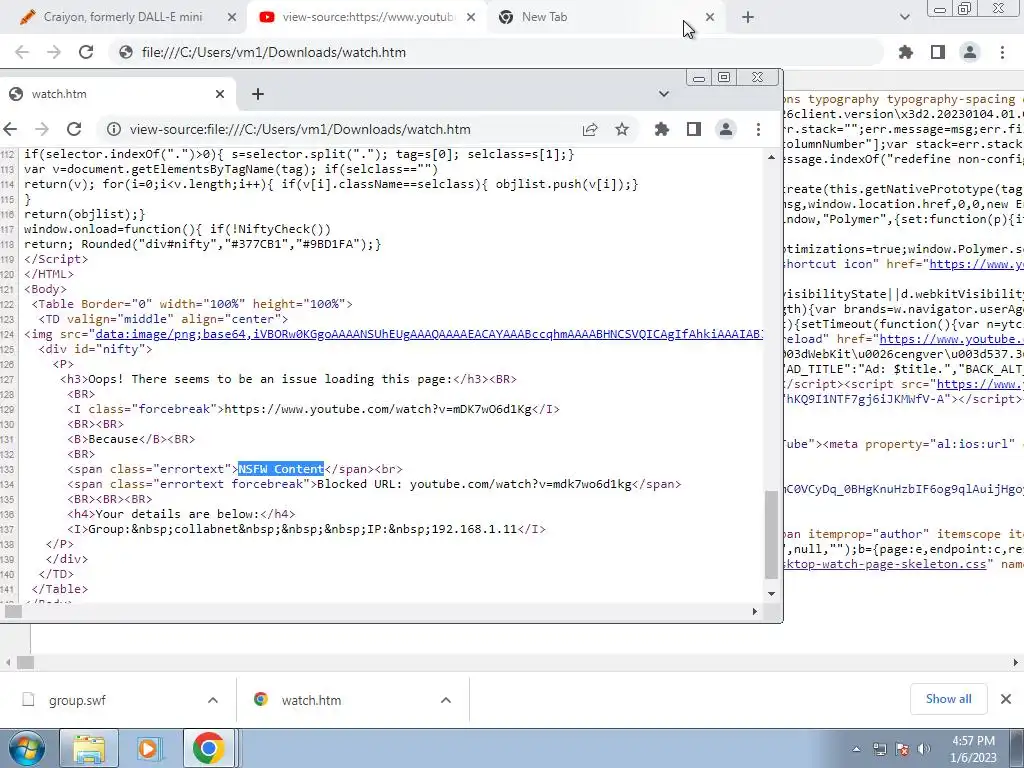Open network icon in system tray
This screenshot has width=1024, height=768.
point(880,749)
